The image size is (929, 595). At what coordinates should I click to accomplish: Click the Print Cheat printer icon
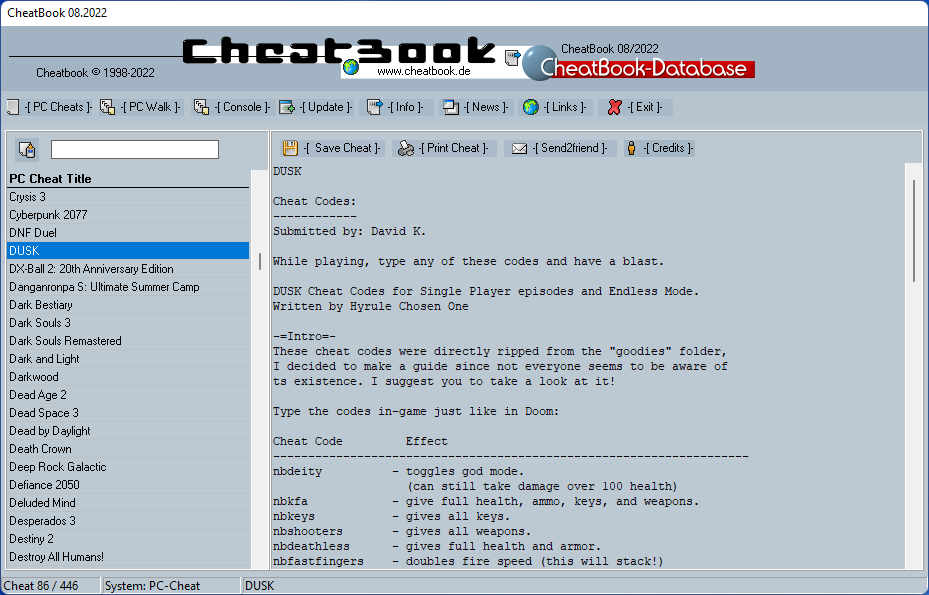click(x=404, y=147)
